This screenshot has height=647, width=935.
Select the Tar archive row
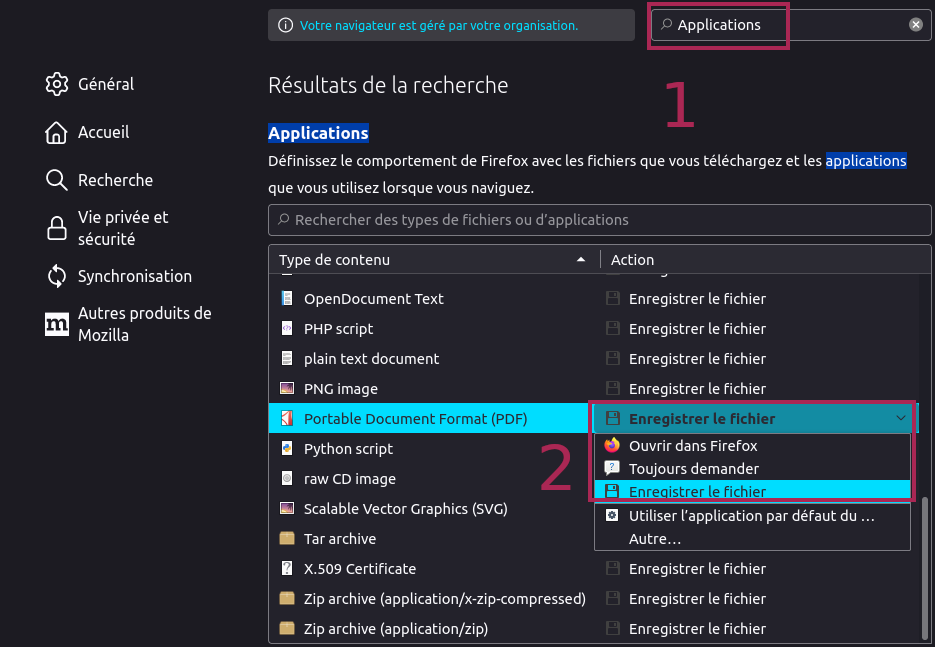point(431,538)
